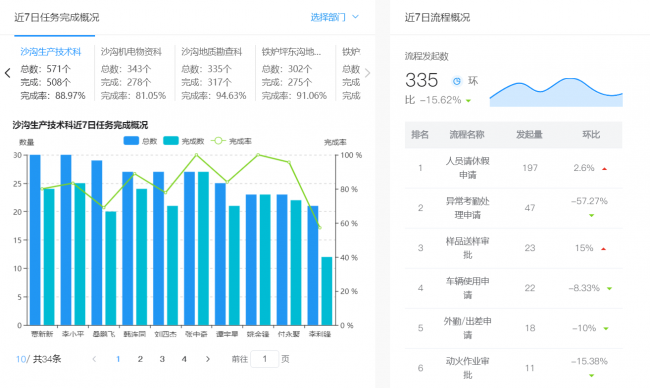
Task: Click the right arrow of department carousel
Action: (x=367, y=73)
